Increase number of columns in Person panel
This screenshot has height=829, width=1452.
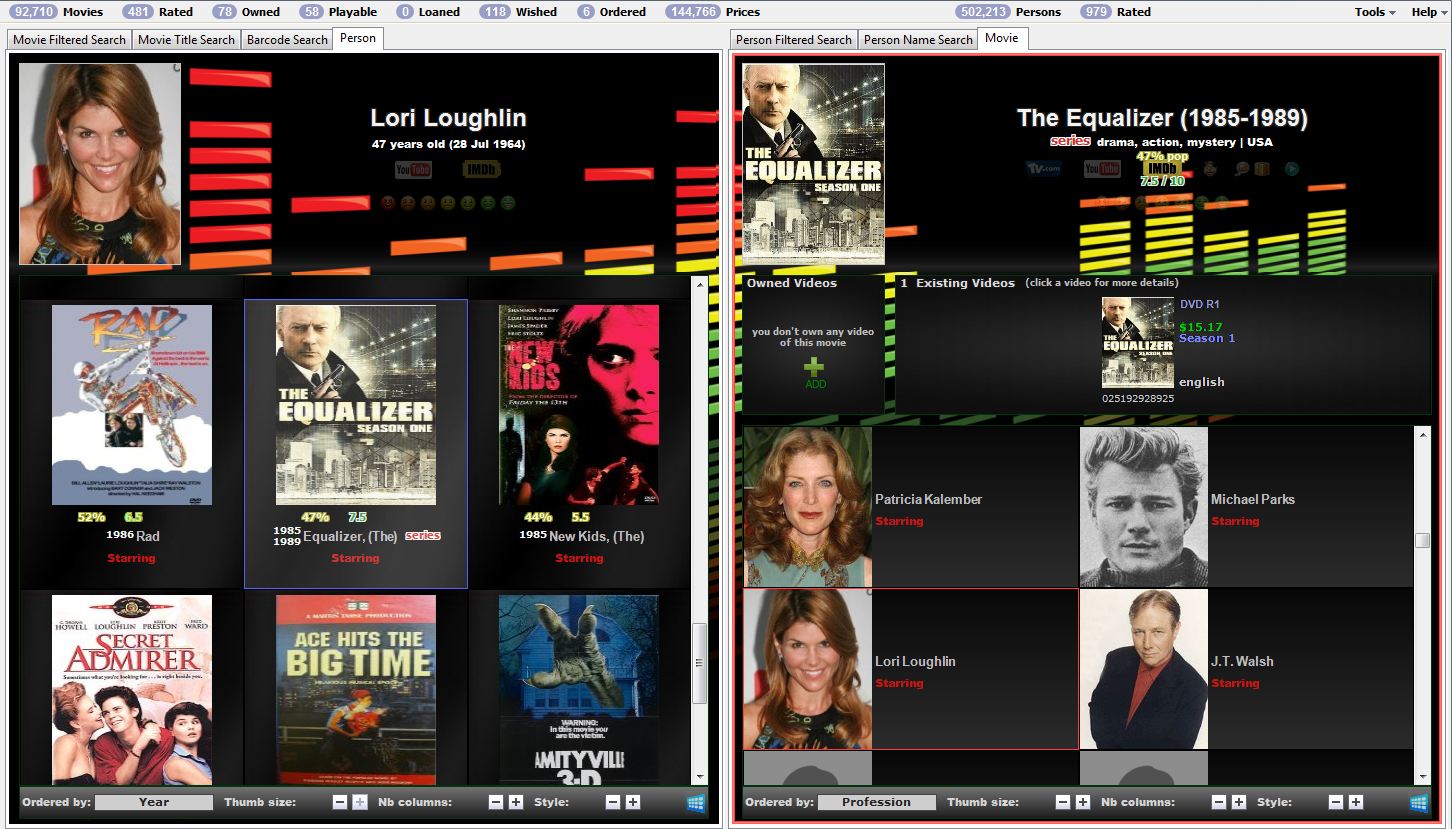516,802
